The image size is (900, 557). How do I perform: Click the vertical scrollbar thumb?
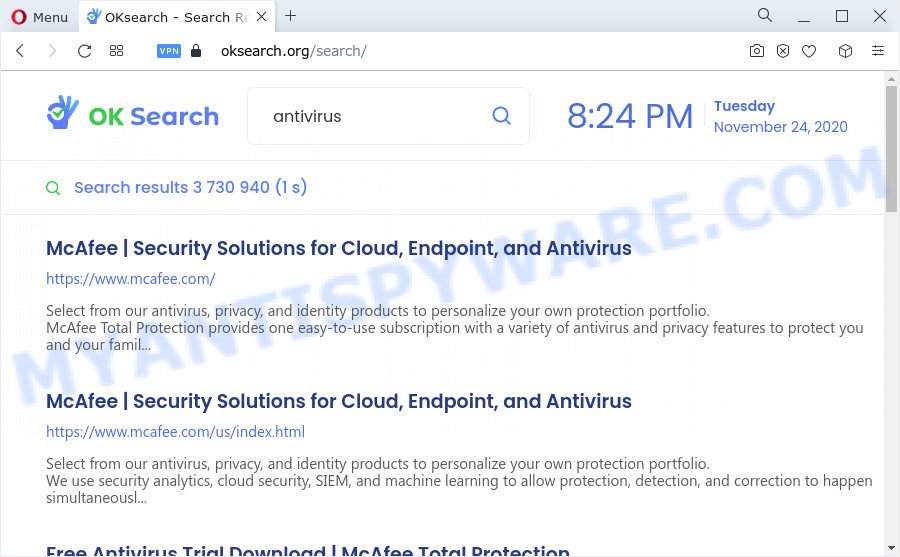pyautogui.click(x=891, y=149)
